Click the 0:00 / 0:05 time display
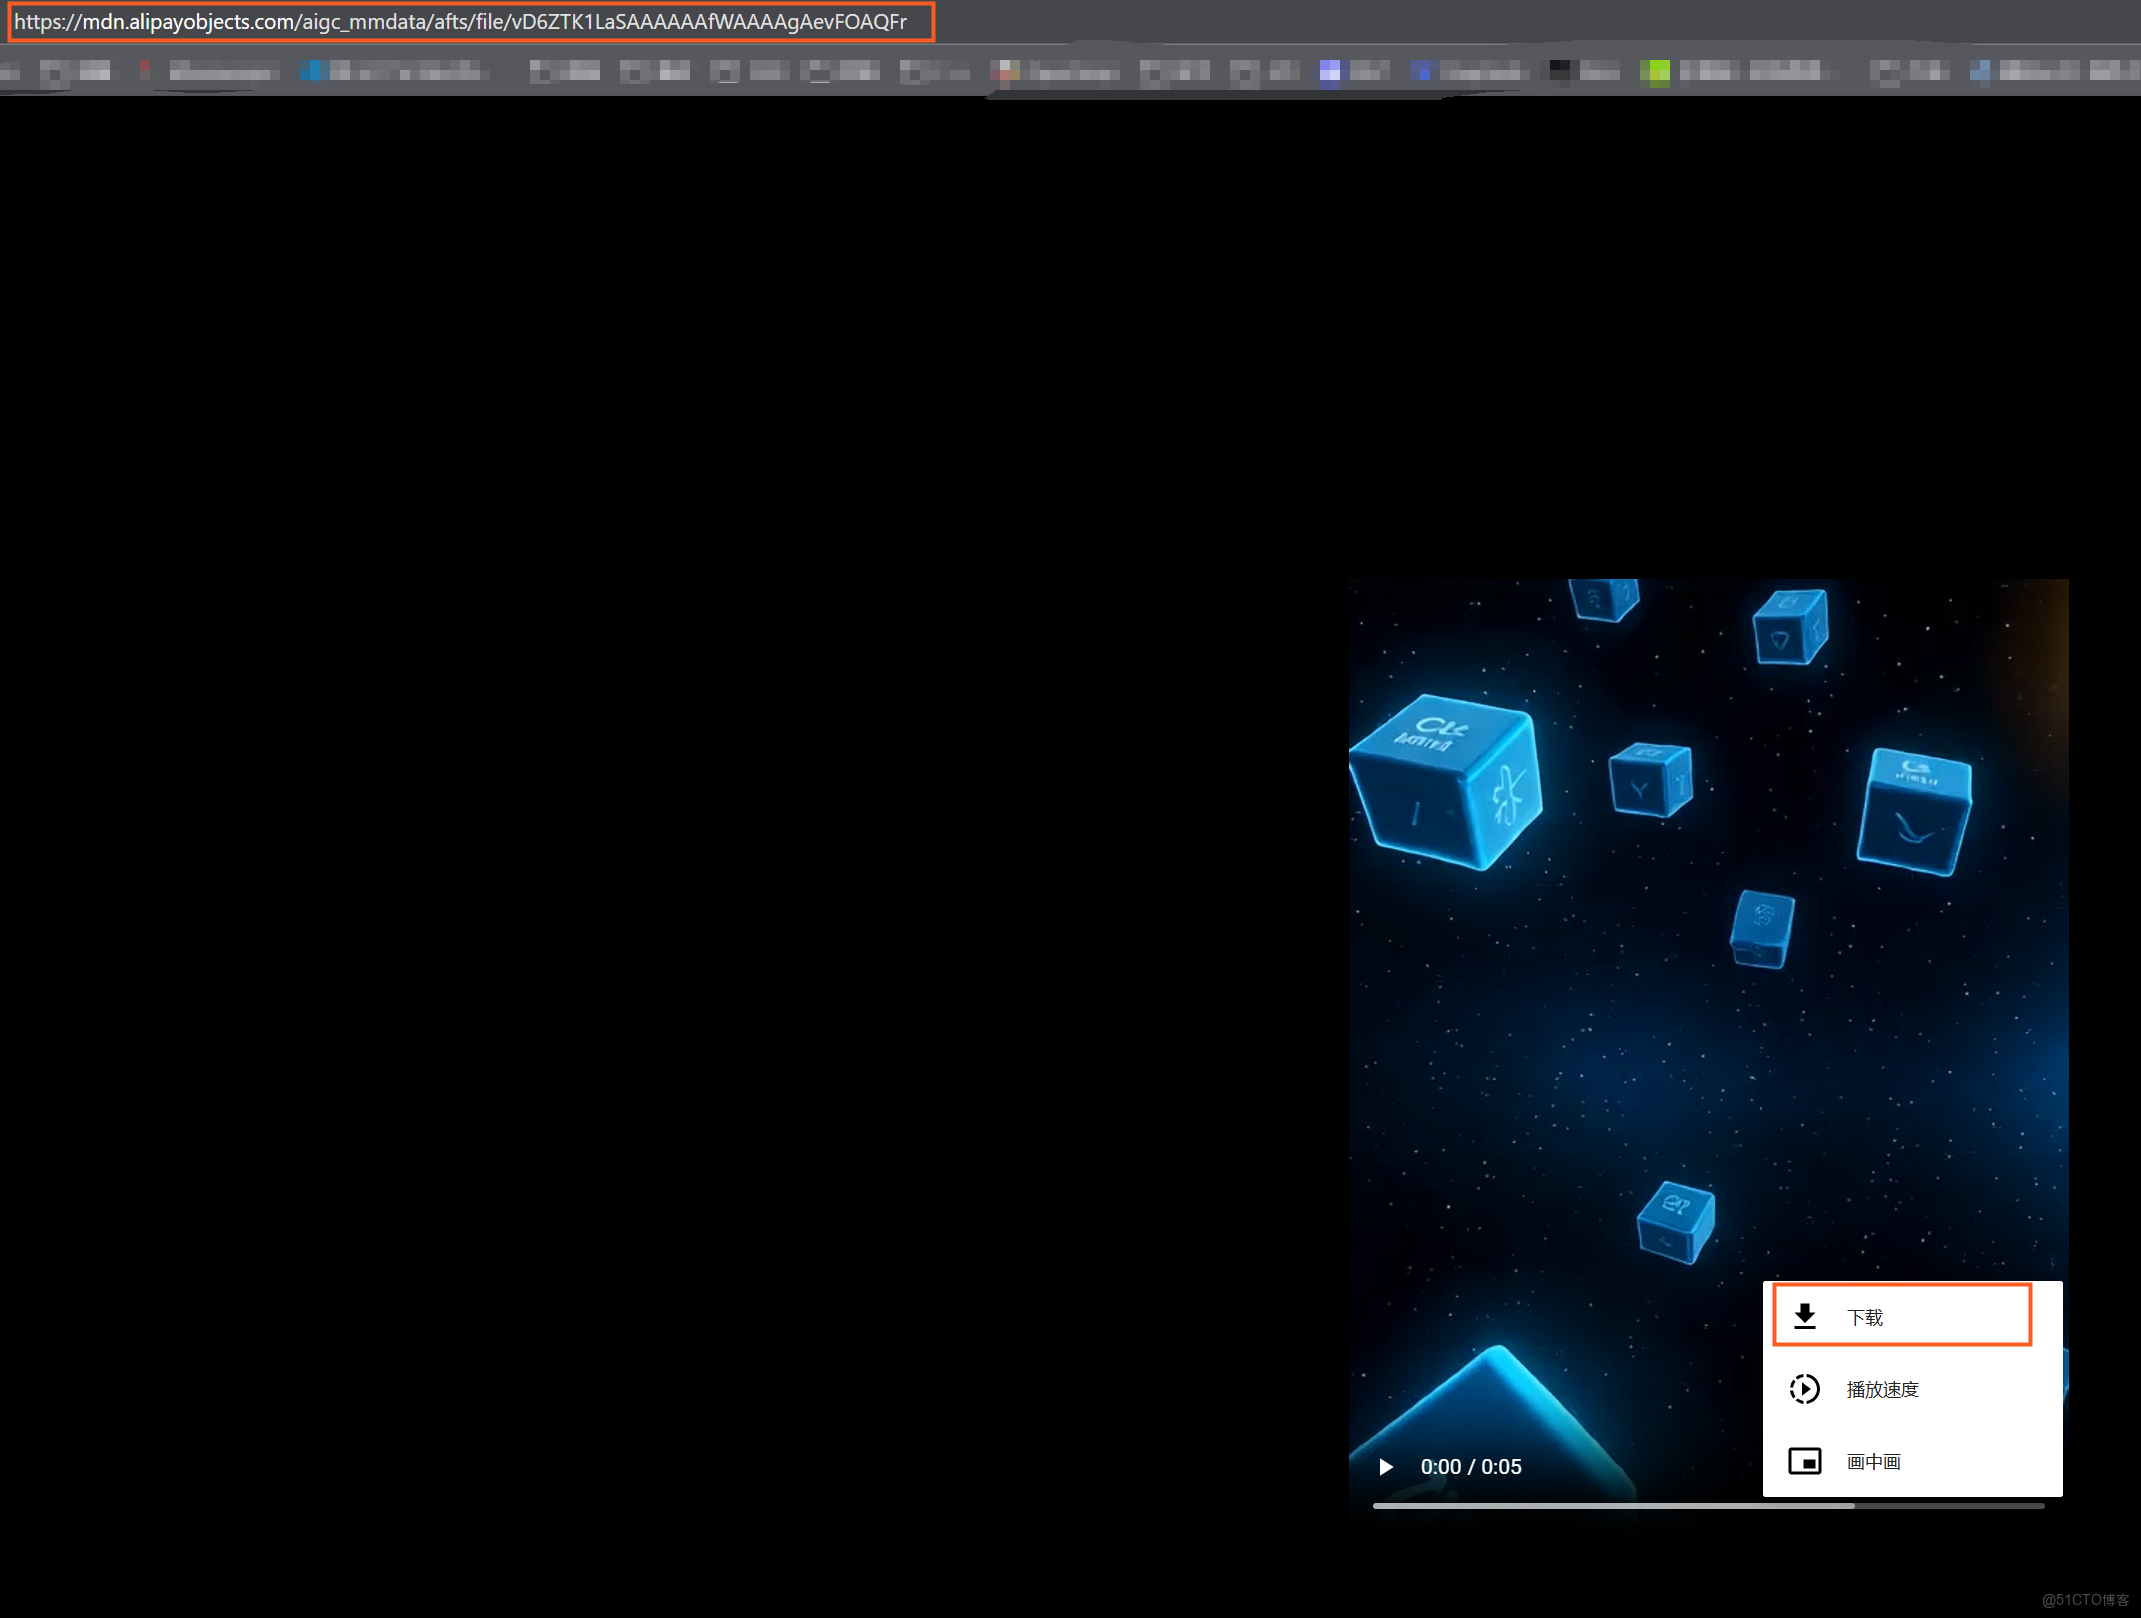This screenshot has height=1618, width=2141. point(1471,1467)
